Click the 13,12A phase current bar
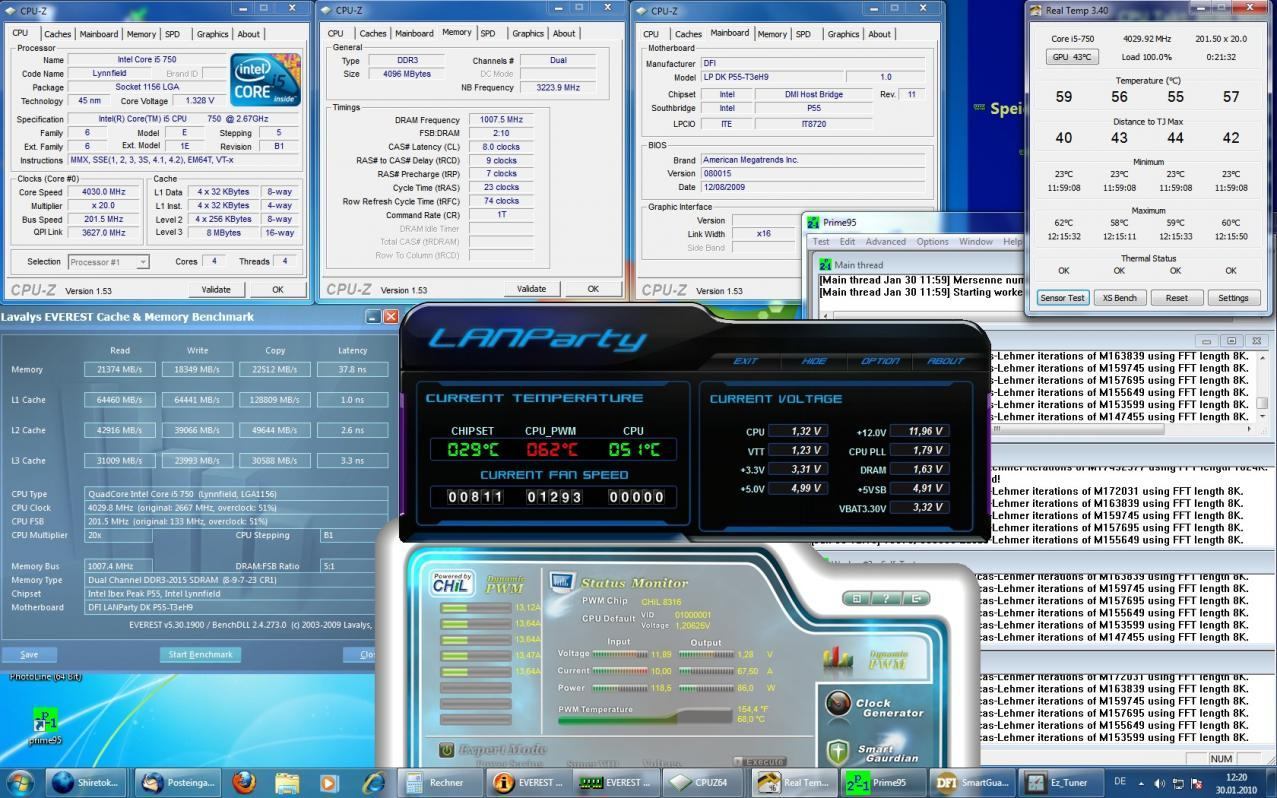 pos(475,607)
